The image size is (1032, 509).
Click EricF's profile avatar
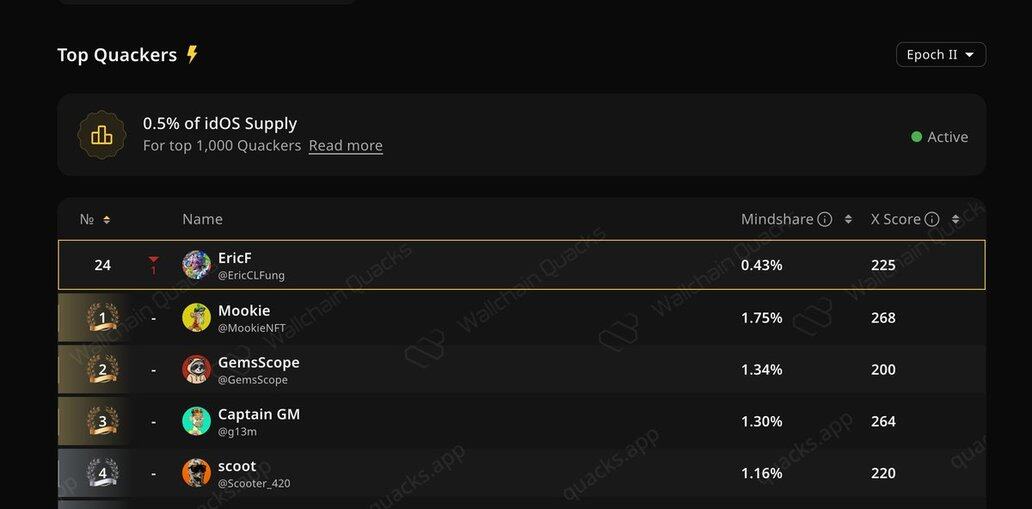pyautogui.click(x=196, y=265)
